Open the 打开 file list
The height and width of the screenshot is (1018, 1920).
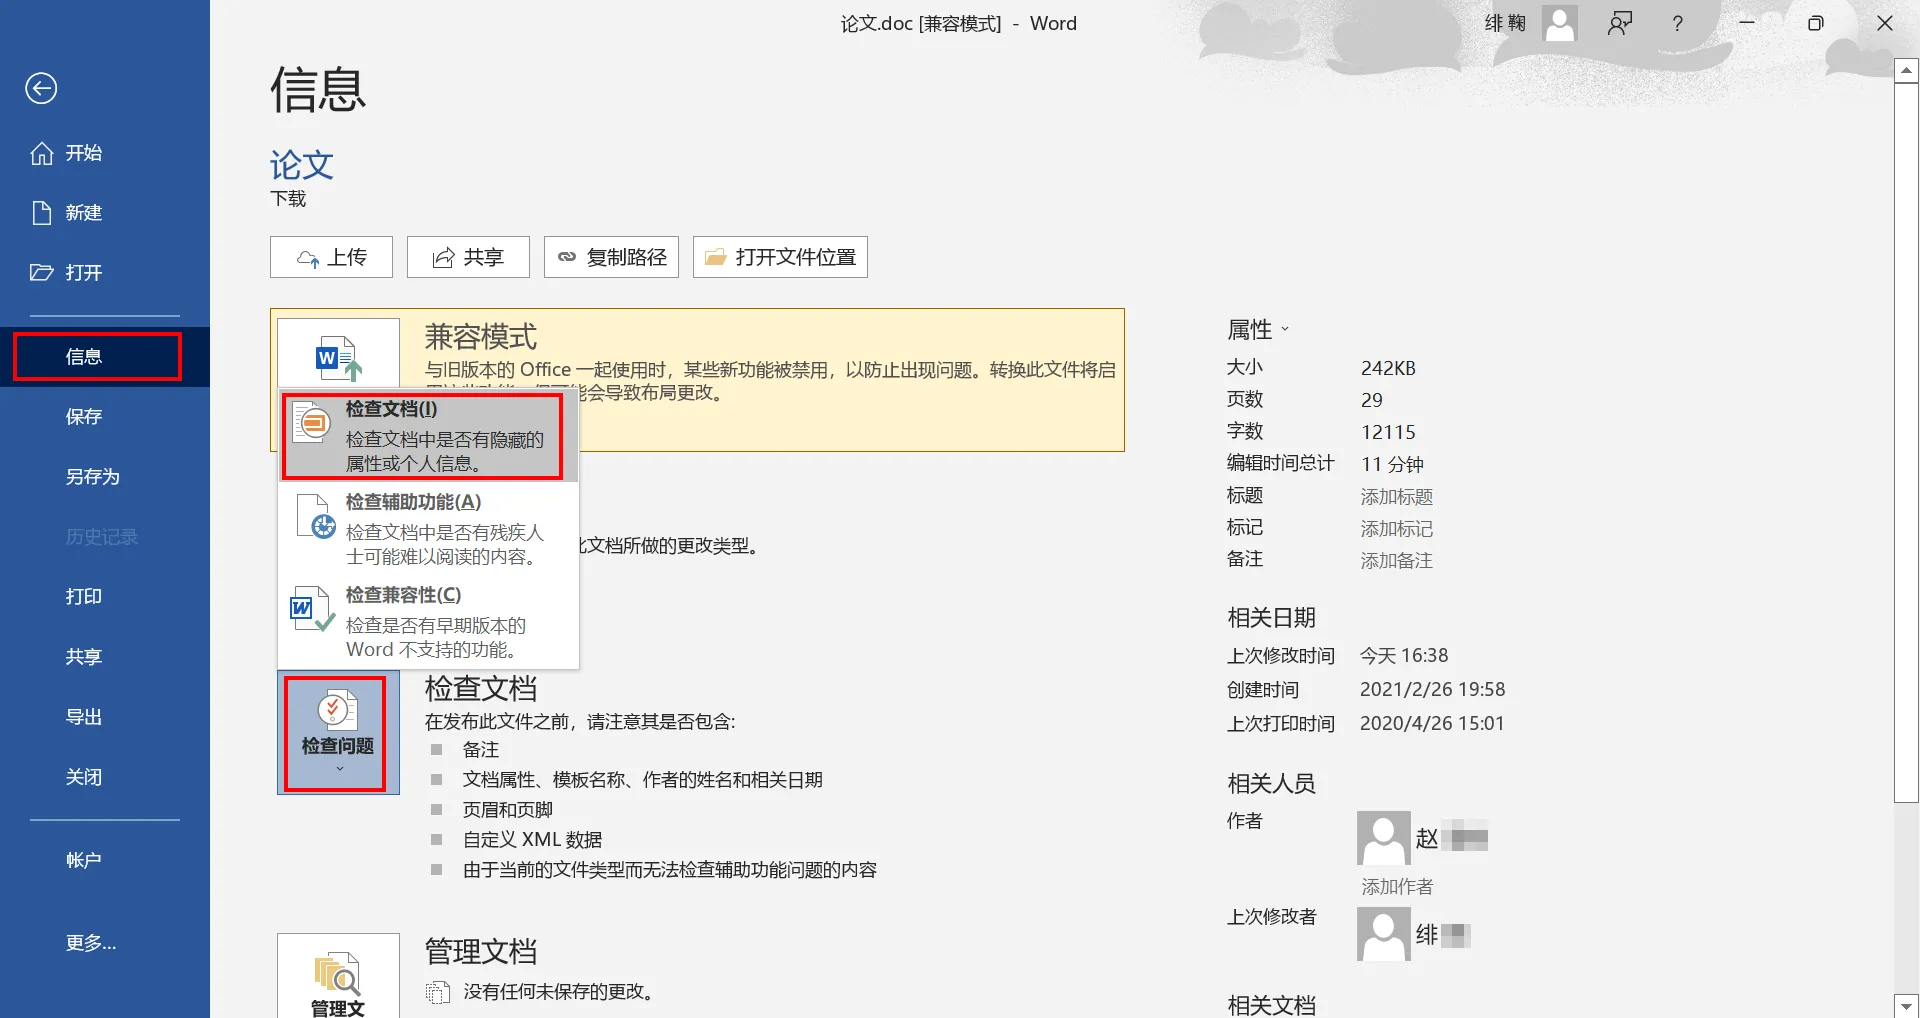(105, 273)
